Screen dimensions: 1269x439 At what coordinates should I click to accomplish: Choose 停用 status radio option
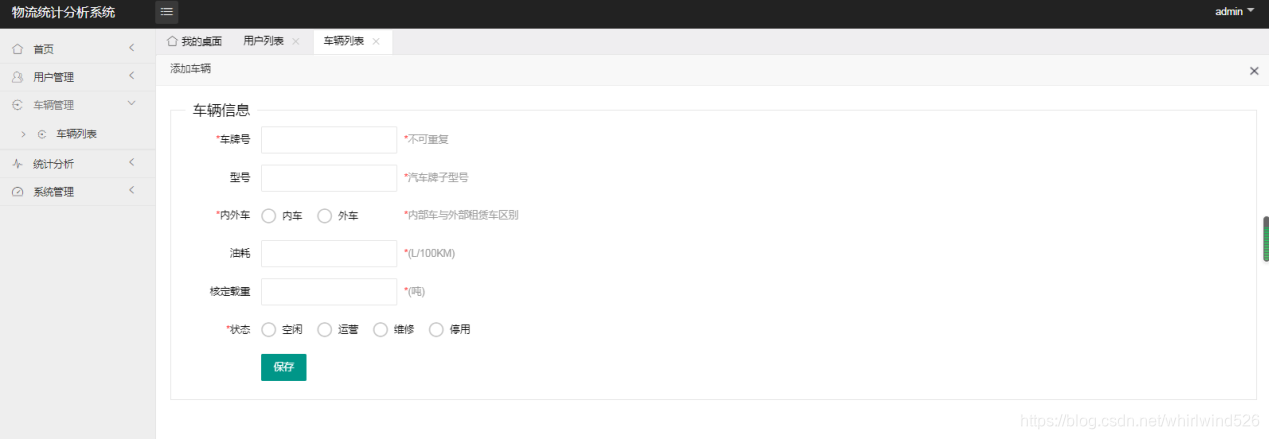click(x=437, y=329)
